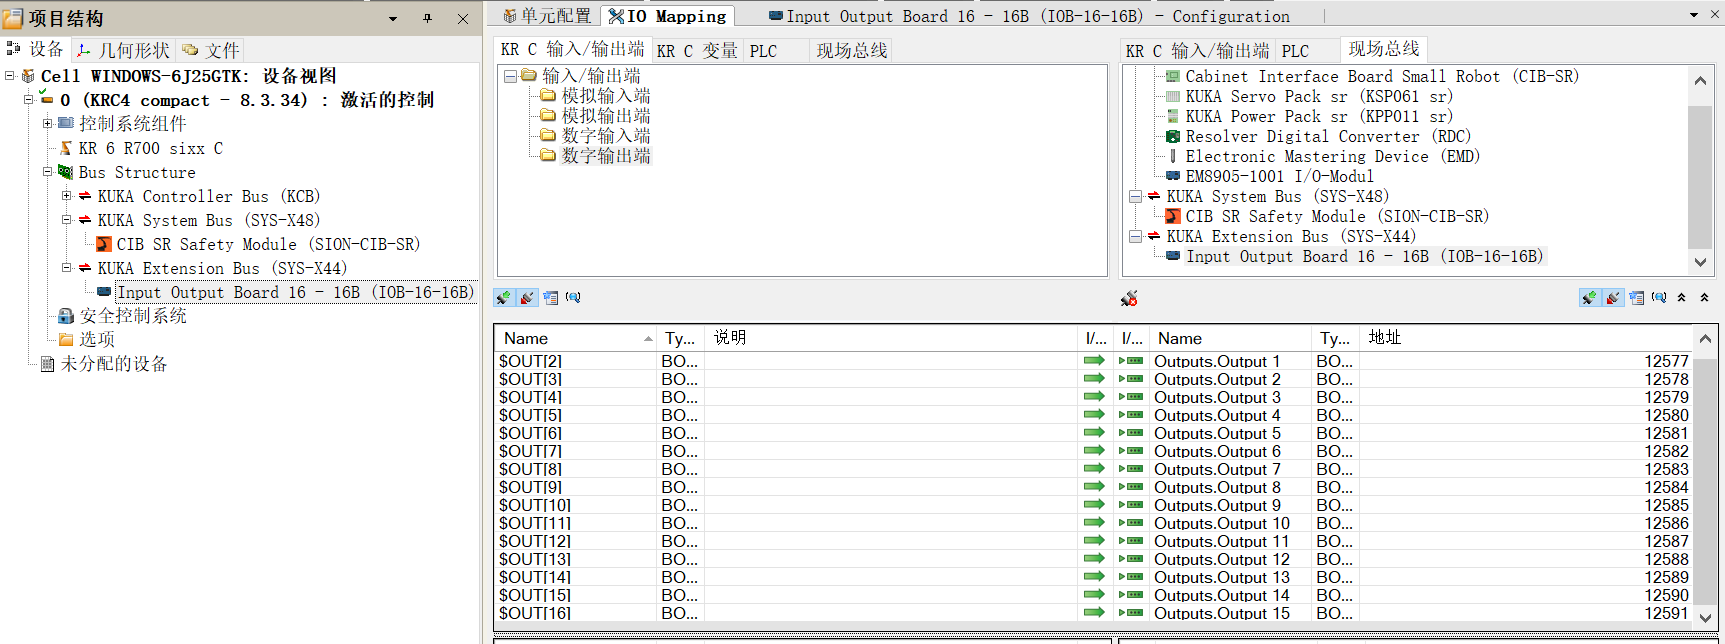Expand KUKA Controller Bus (KCB) in project tree

[66, 196]
